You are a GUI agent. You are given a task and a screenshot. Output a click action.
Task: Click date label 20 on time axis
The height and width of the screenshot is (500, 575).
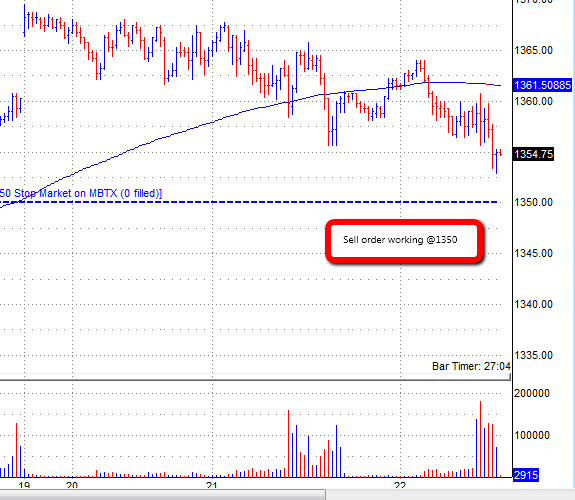point(72,485)
